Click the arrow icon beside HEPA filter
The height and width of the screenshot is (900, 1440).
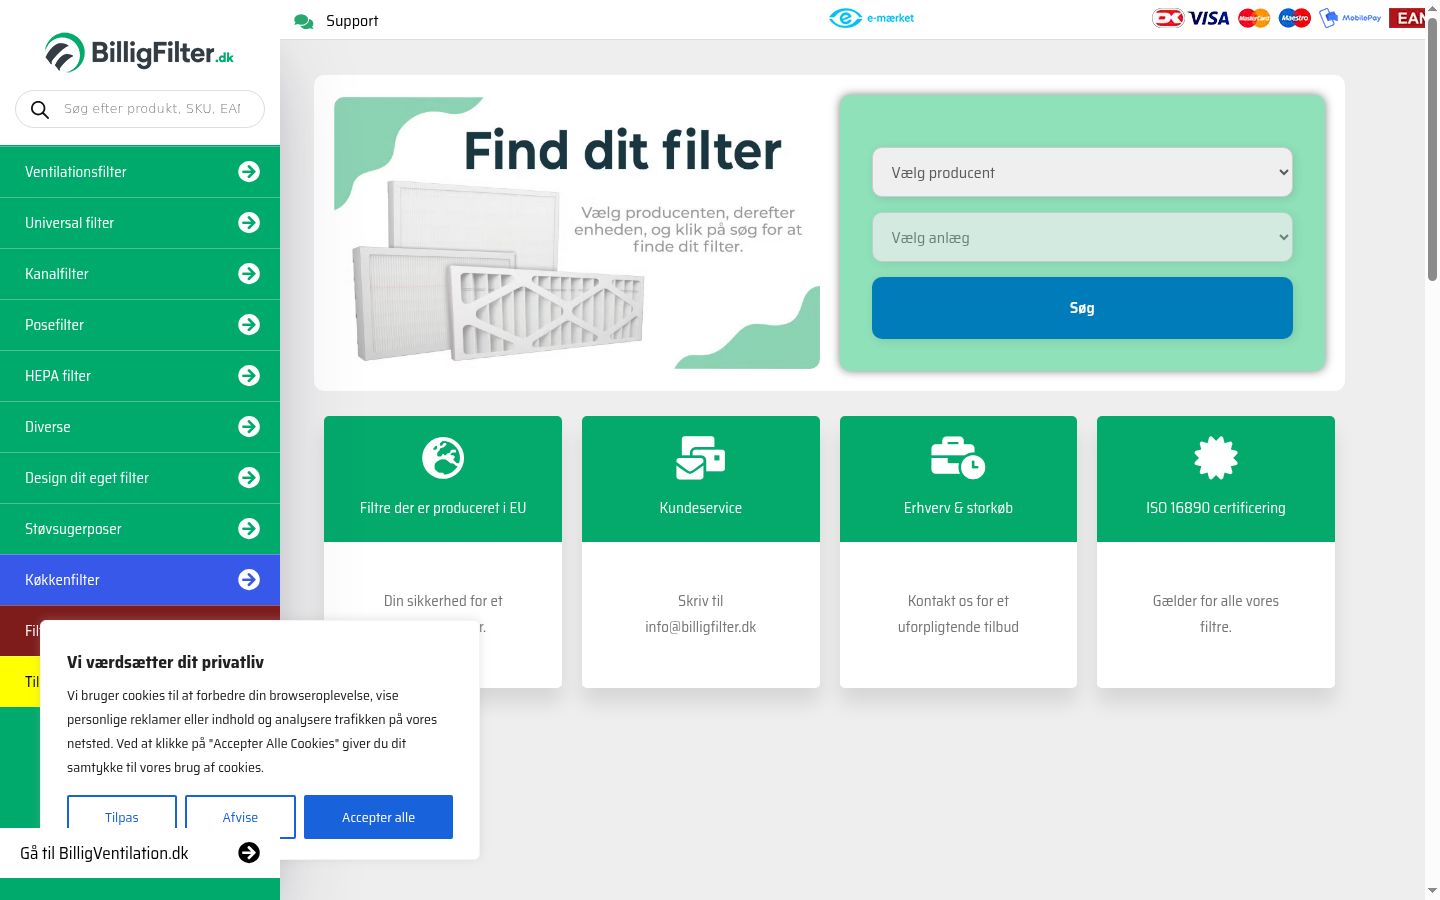(x=249, y=376)
